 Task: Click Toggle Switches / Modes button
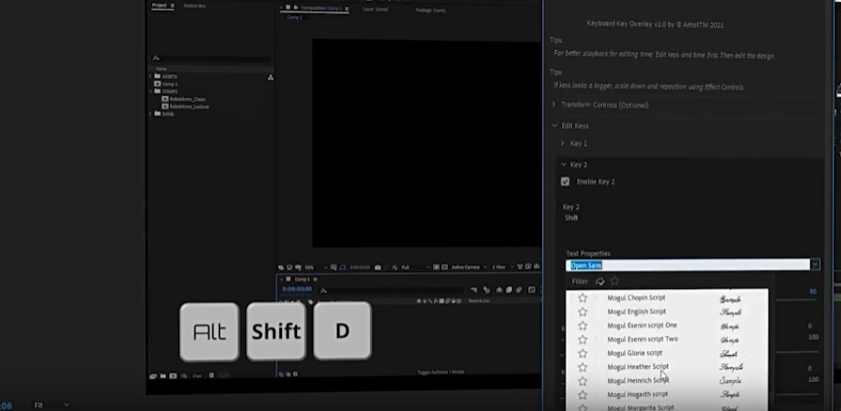point(441,372)
